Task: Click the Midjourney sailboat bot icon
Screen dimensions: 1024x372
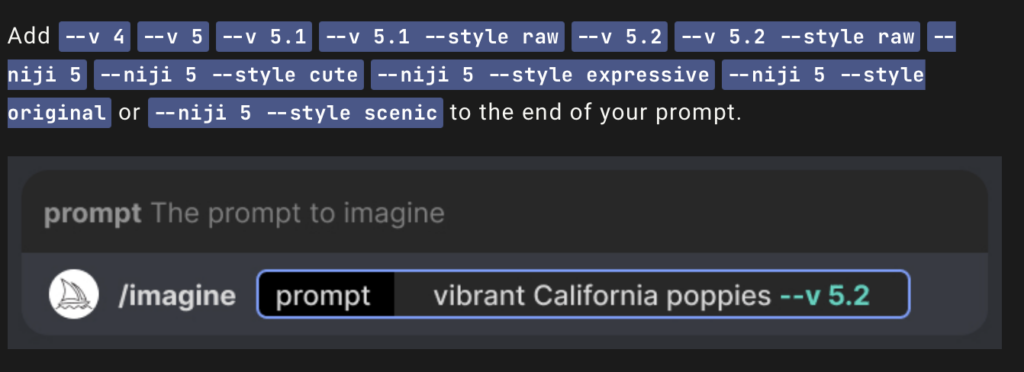Action: 74,294
